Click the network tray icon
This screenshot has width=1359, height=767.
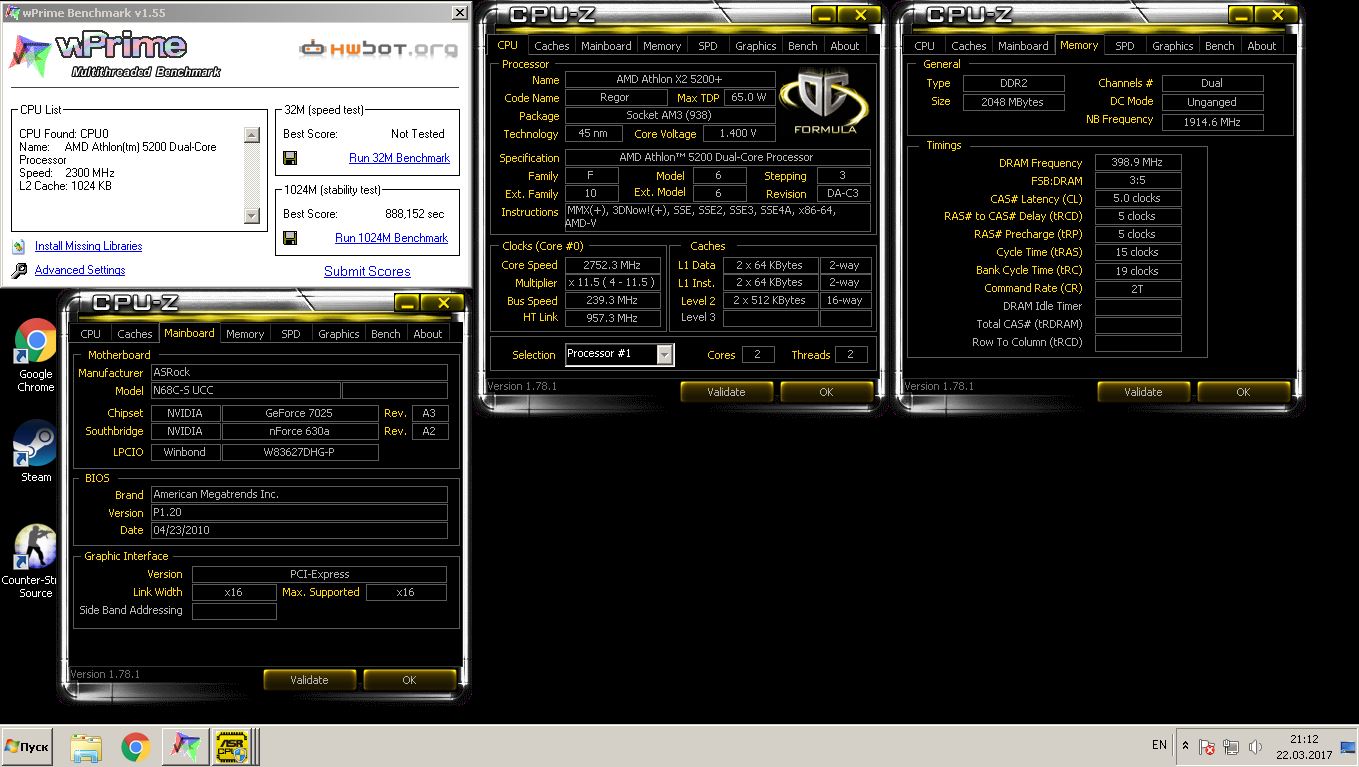tap(1231, 747)
